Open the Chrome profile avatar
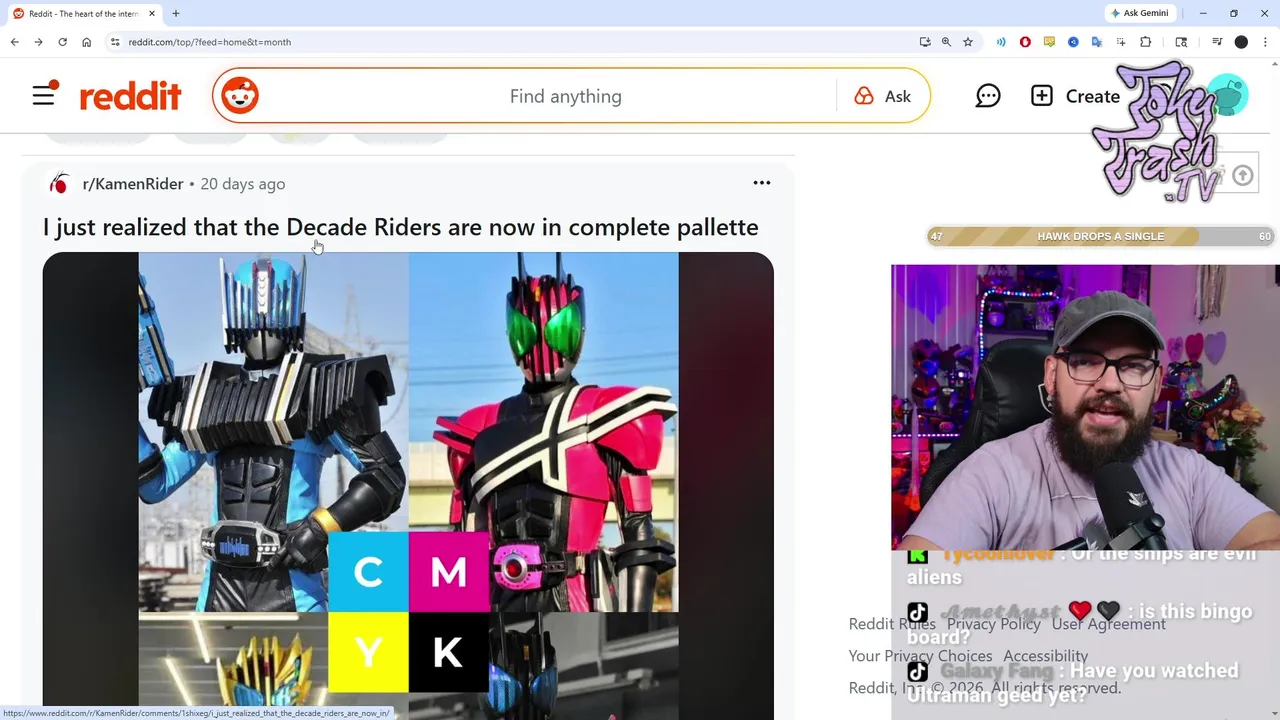1280x720 pixels. 1241,42
